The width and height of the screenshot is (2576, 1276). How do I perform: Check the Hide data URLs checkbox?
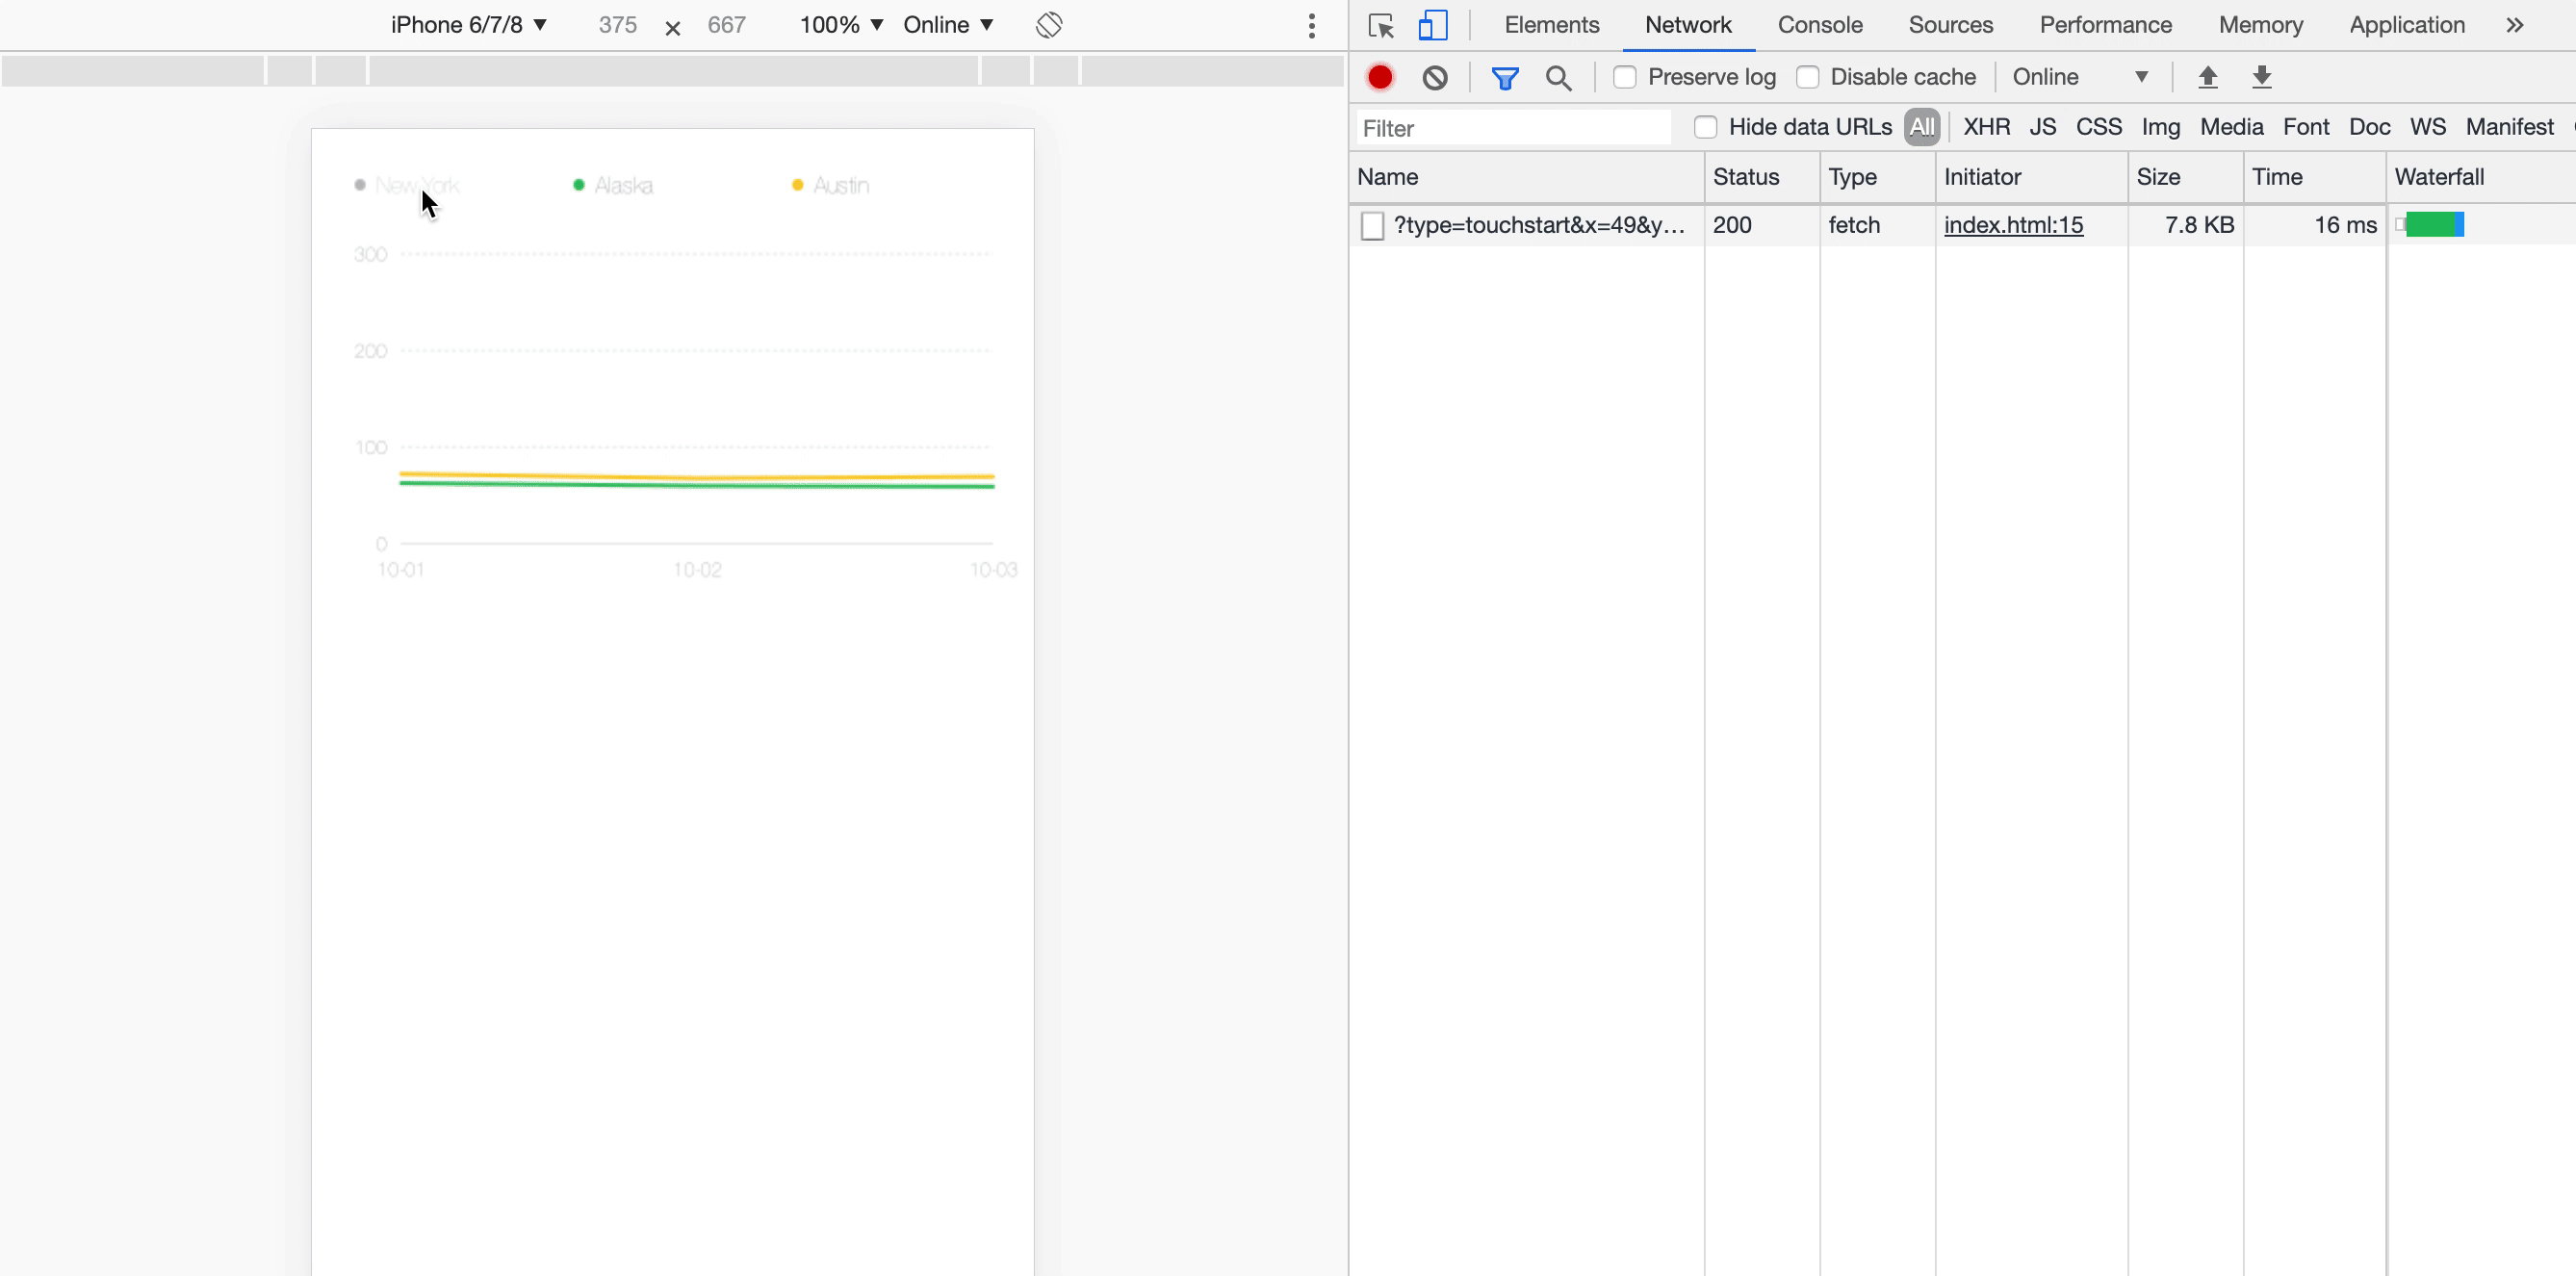[x=1705, y=127]
